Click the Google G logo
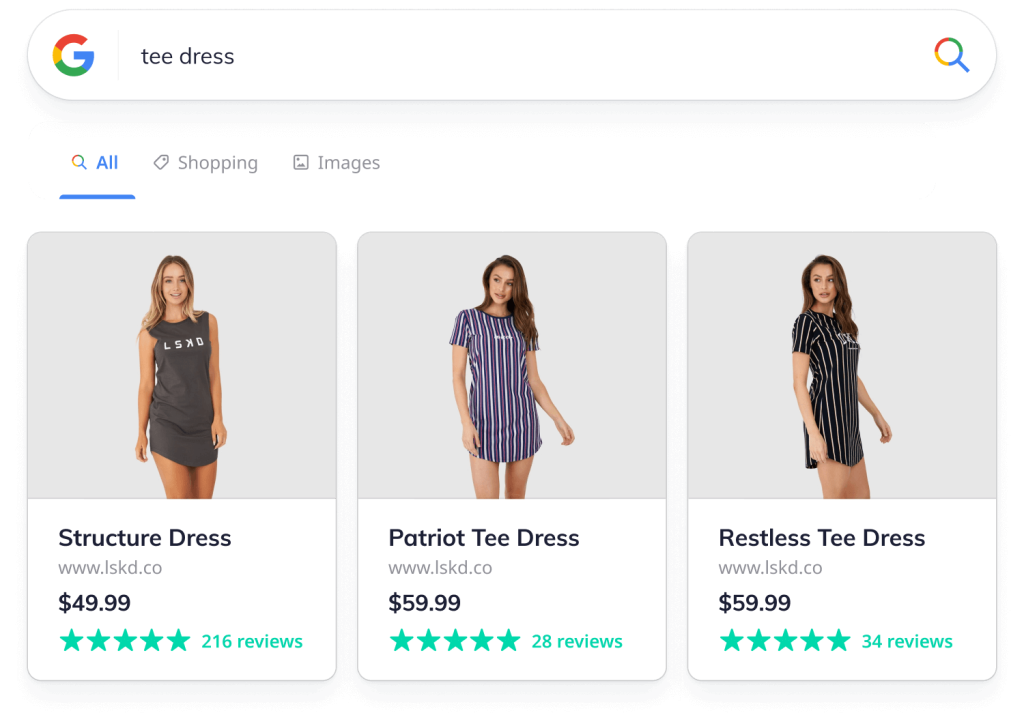The height and width of the screenshot is (726, 1024). pos(74,55)
